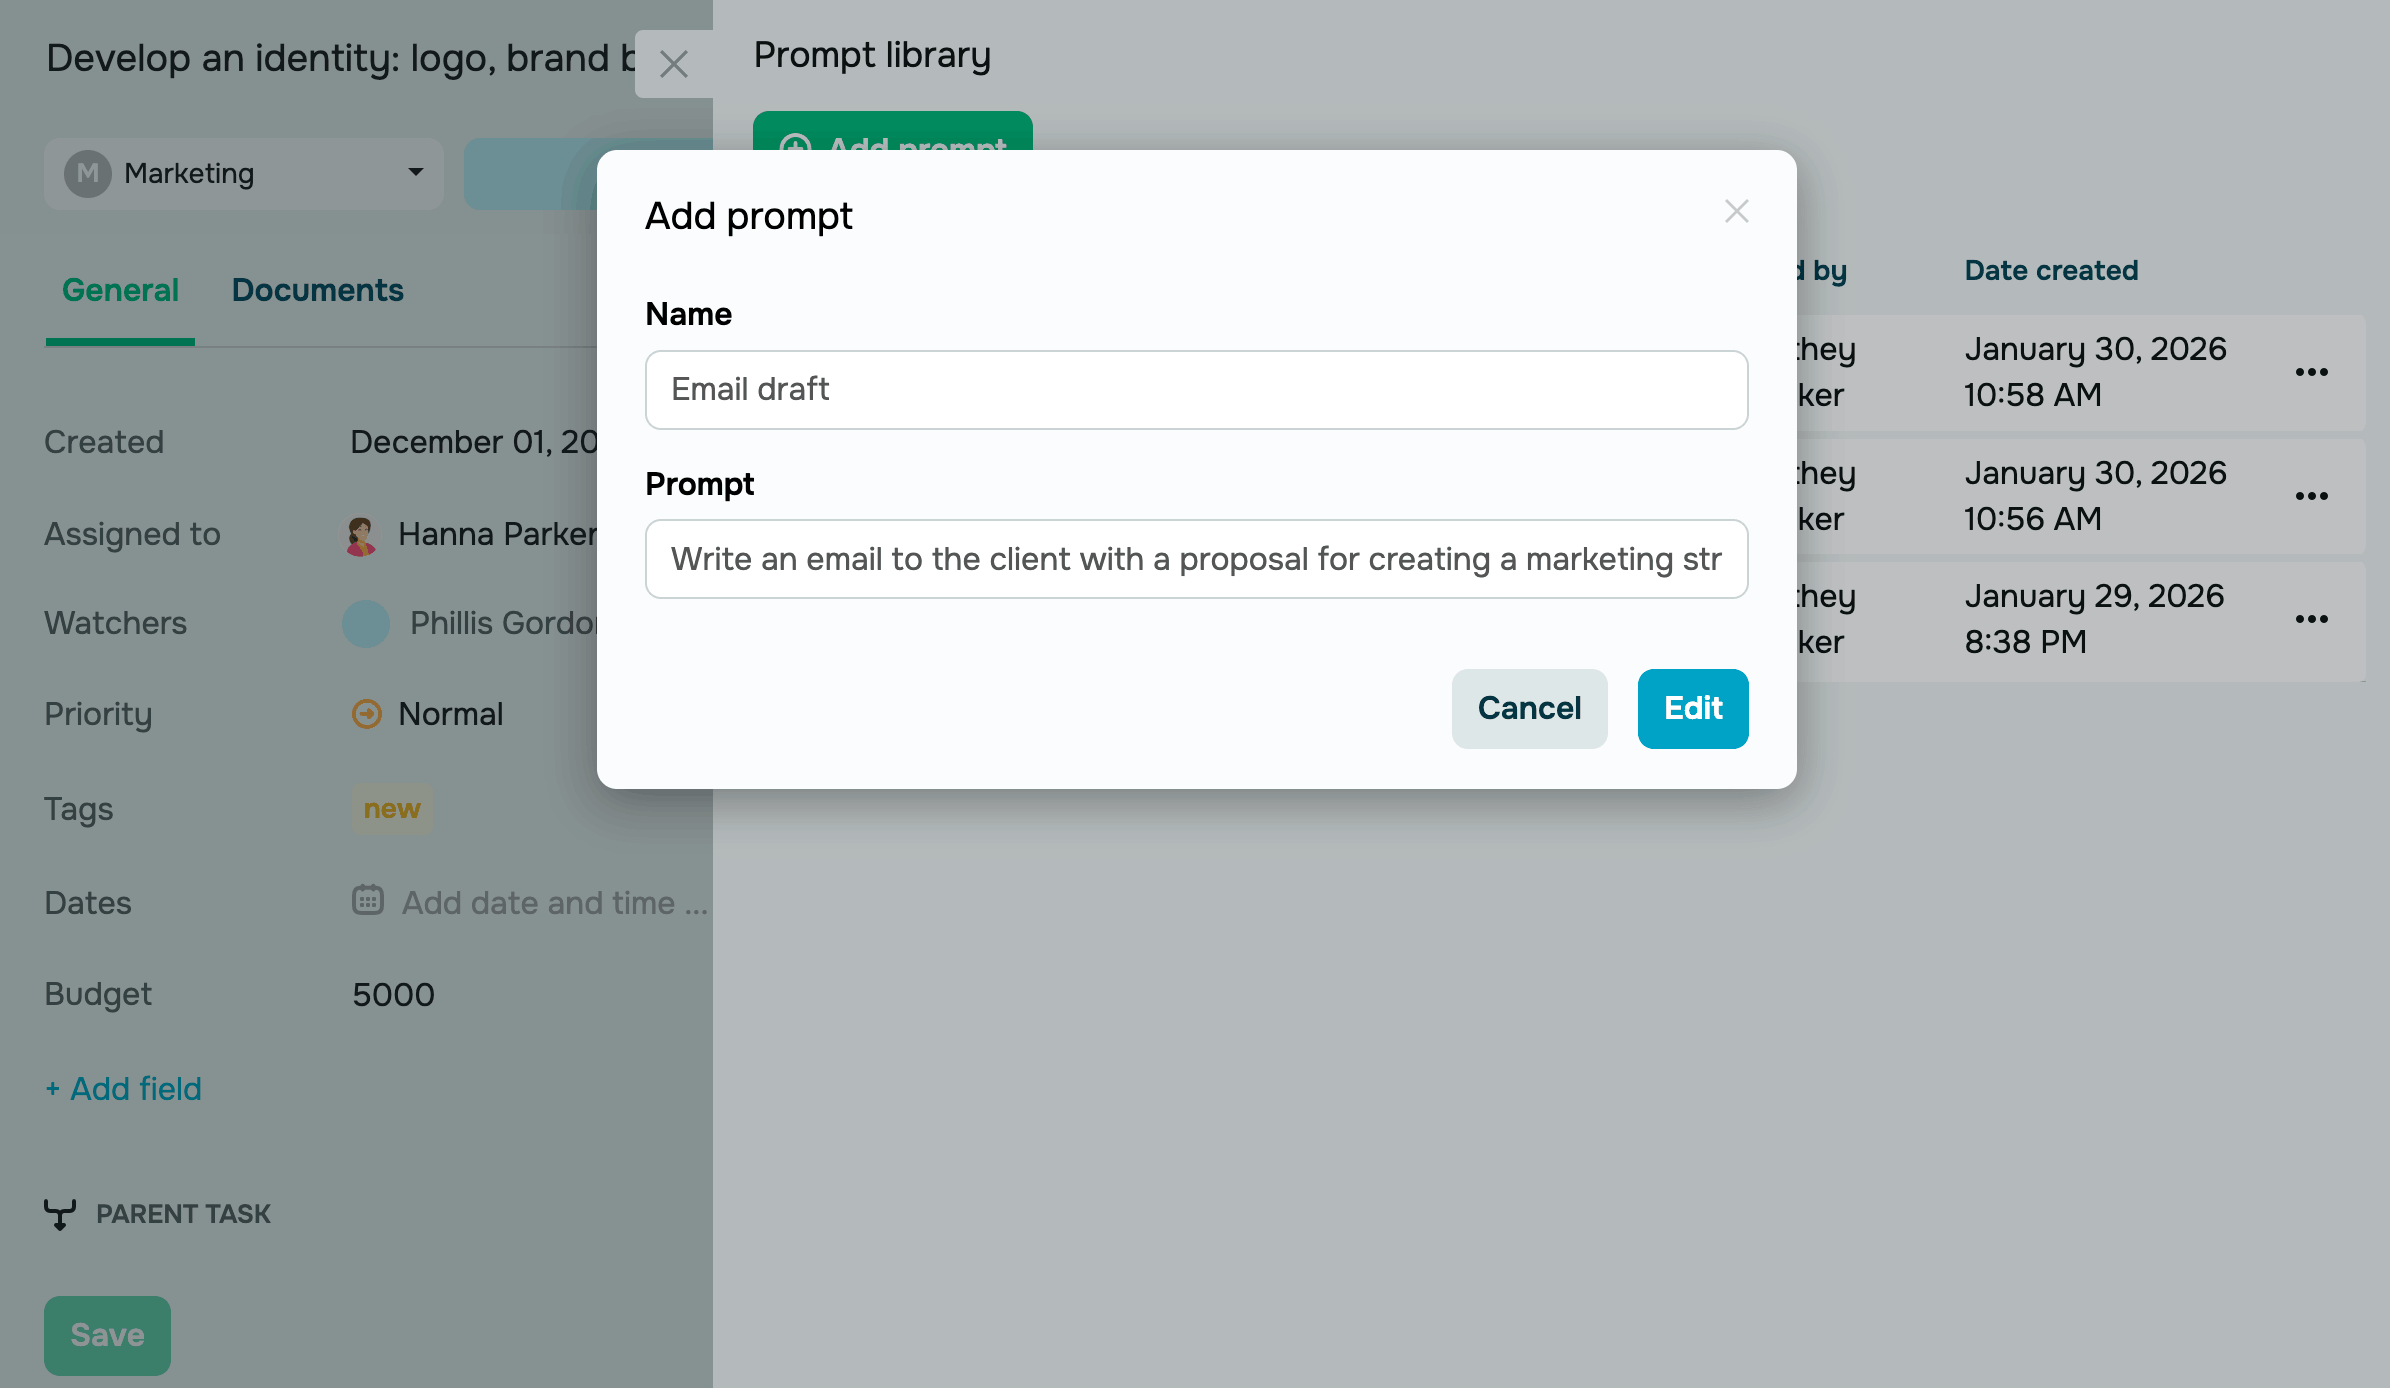This screenshot has height=1388, width=2390.
Task: Click the Add field link
Action: pos(124,1089)
